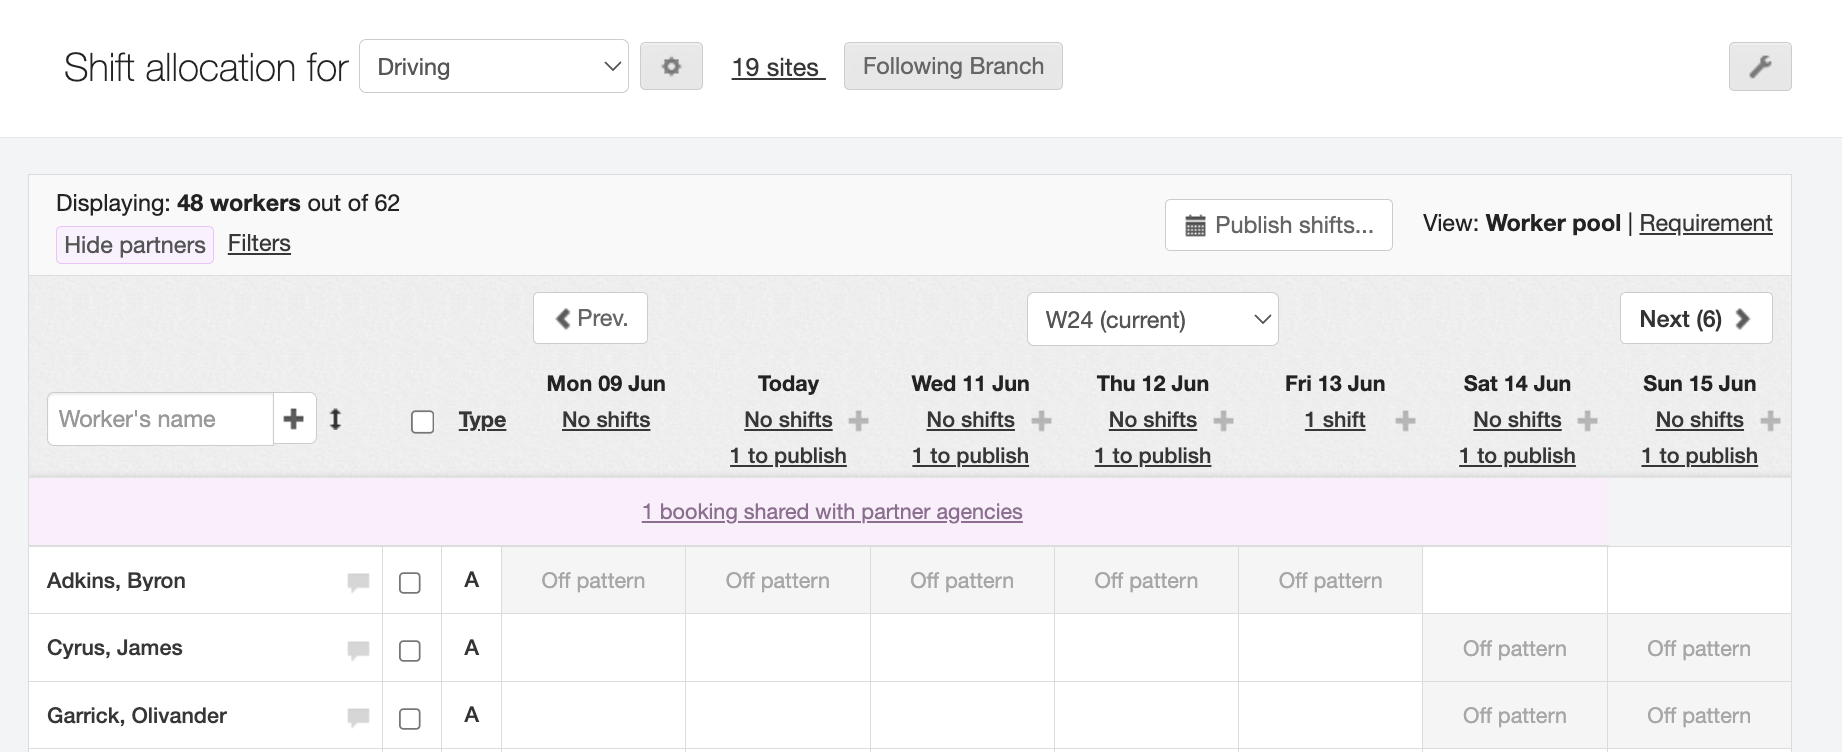The height and width of the screenshot is (752, 1842).
Task: Add a shift on Fri 13 Jun
Action: [1405, 421]
